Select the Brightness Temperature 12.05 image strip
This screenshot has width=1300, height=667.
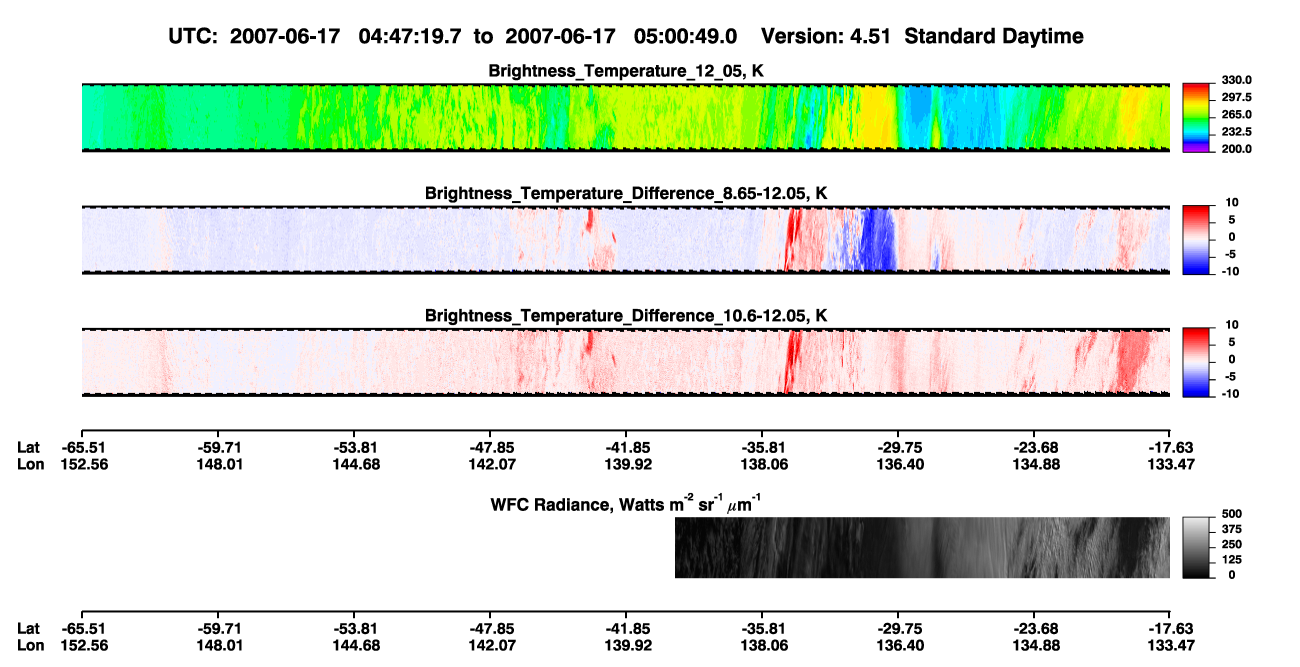(x=625, y=117)
